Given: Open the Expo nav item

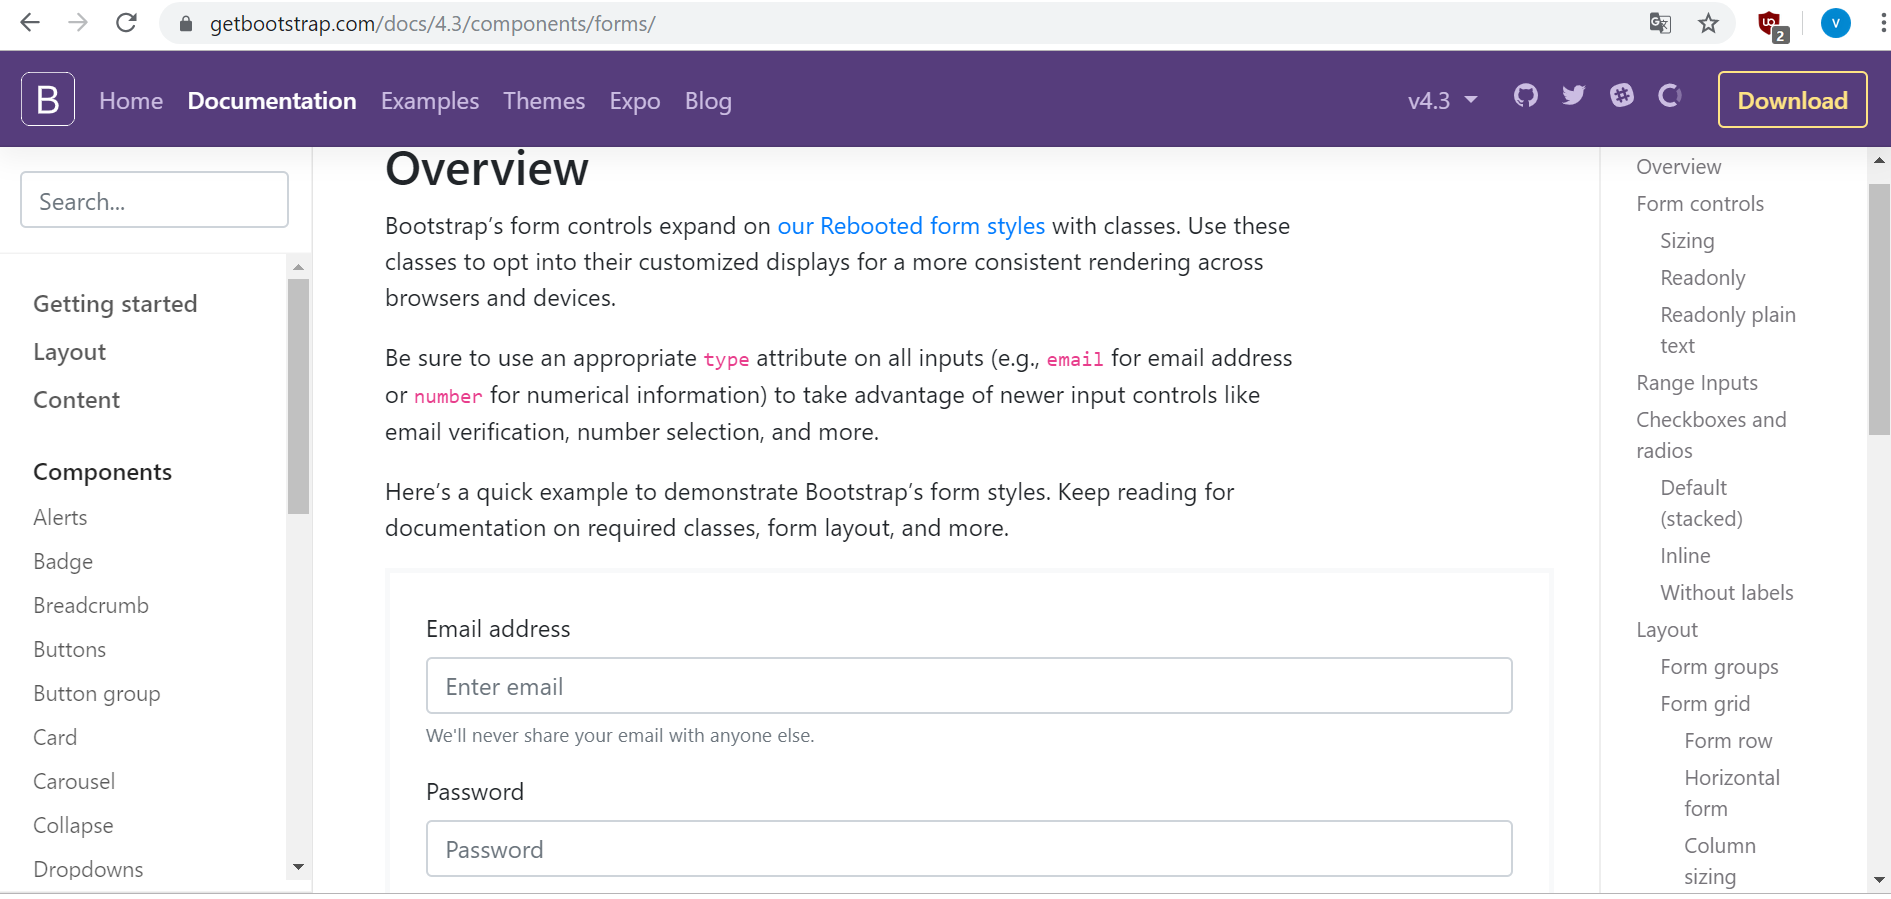Looking at the screenshot, I should point(635,101).
